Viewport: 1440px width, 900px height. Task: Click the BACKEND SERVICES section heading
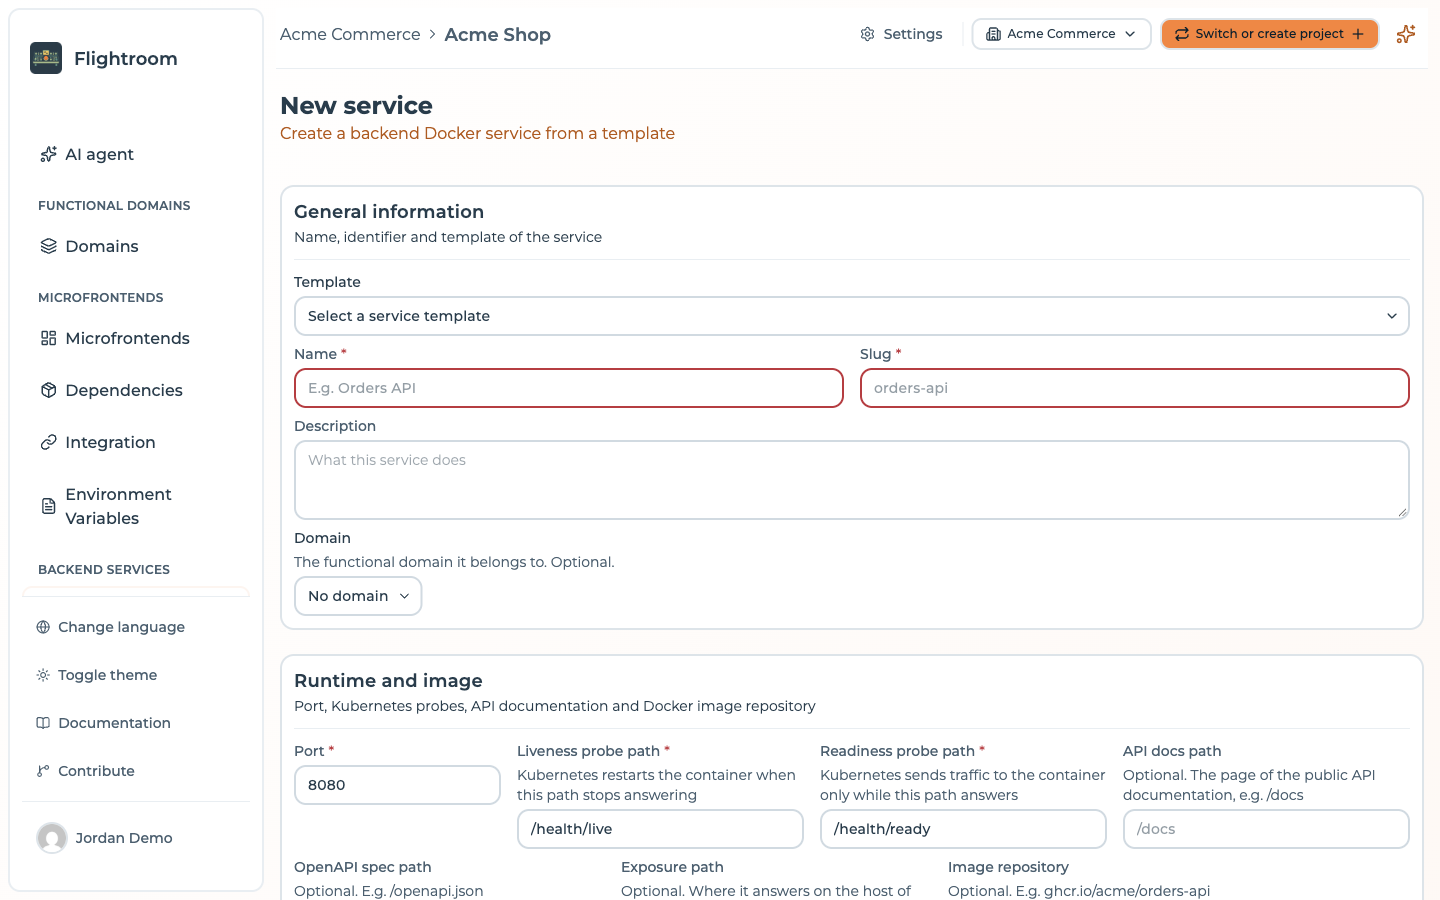[104, 569]
